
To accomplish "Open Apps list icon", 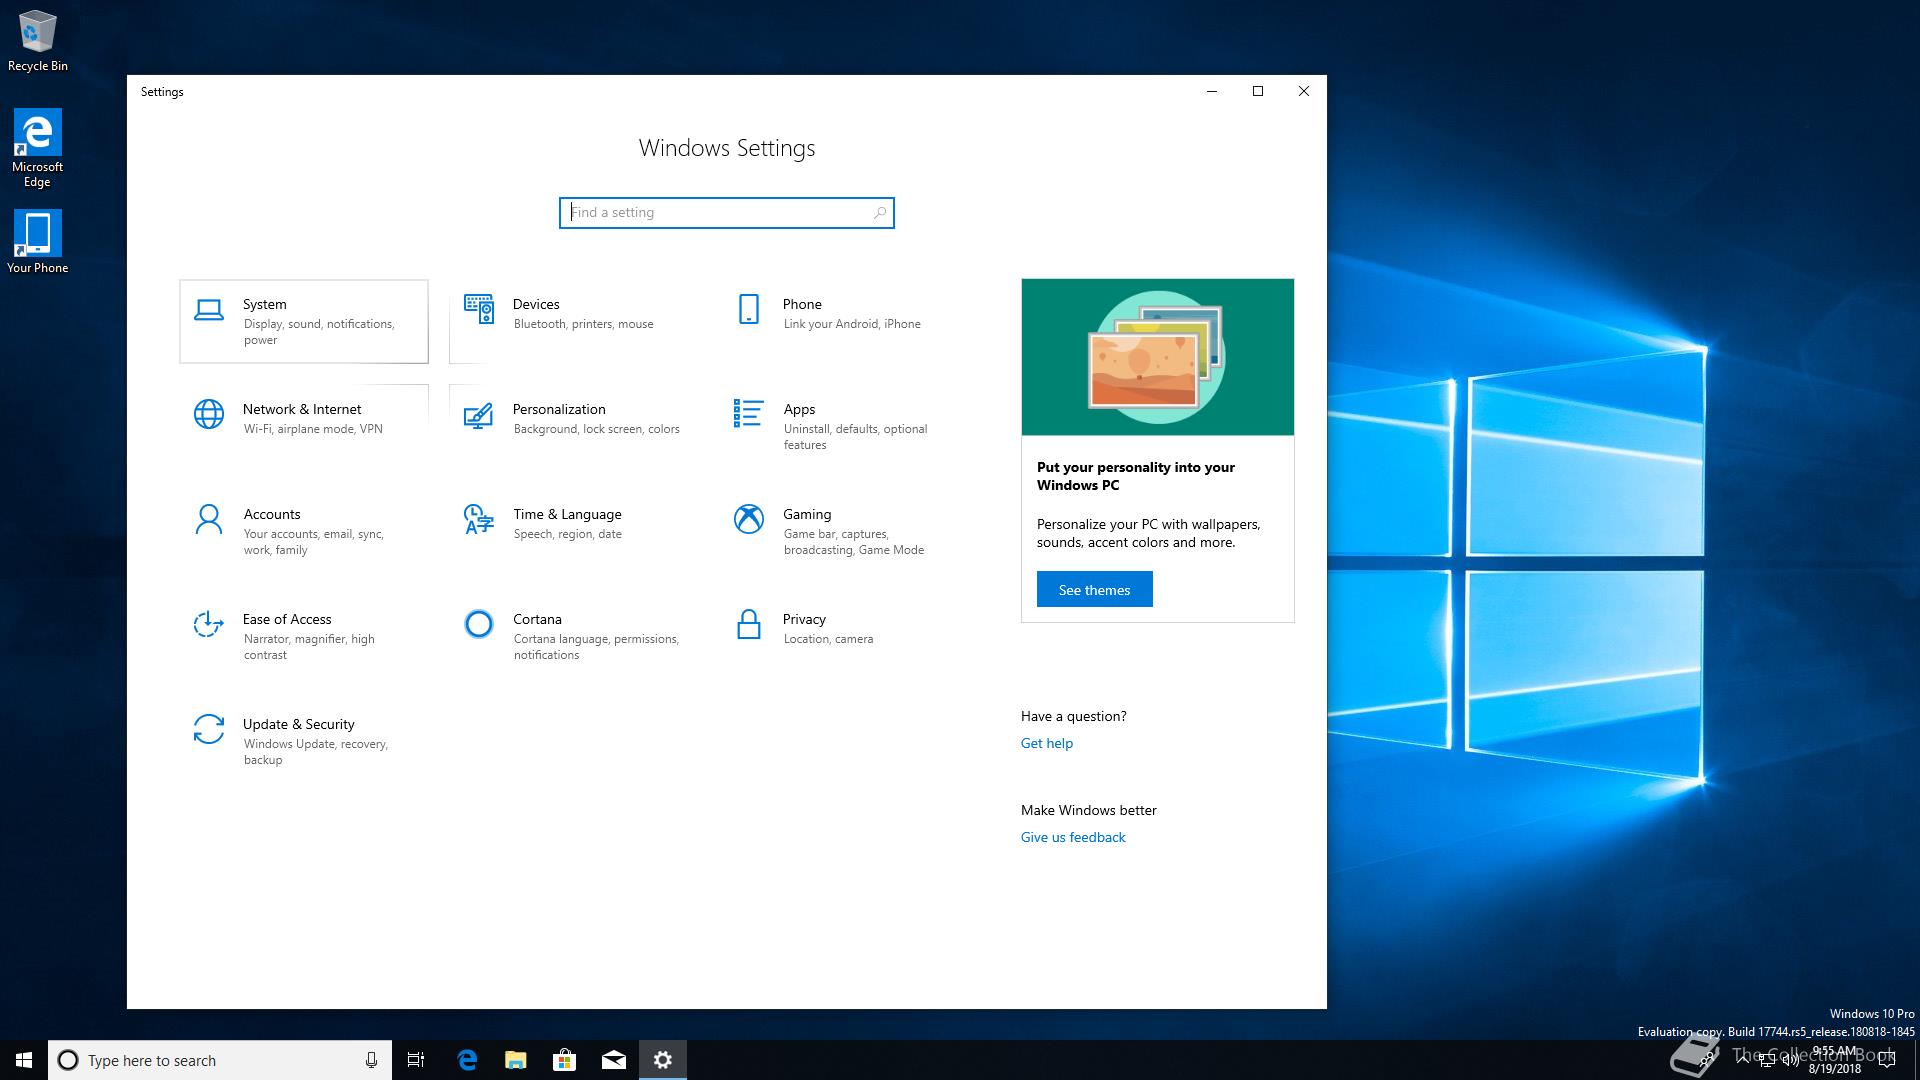I will [x=748, y=413].
